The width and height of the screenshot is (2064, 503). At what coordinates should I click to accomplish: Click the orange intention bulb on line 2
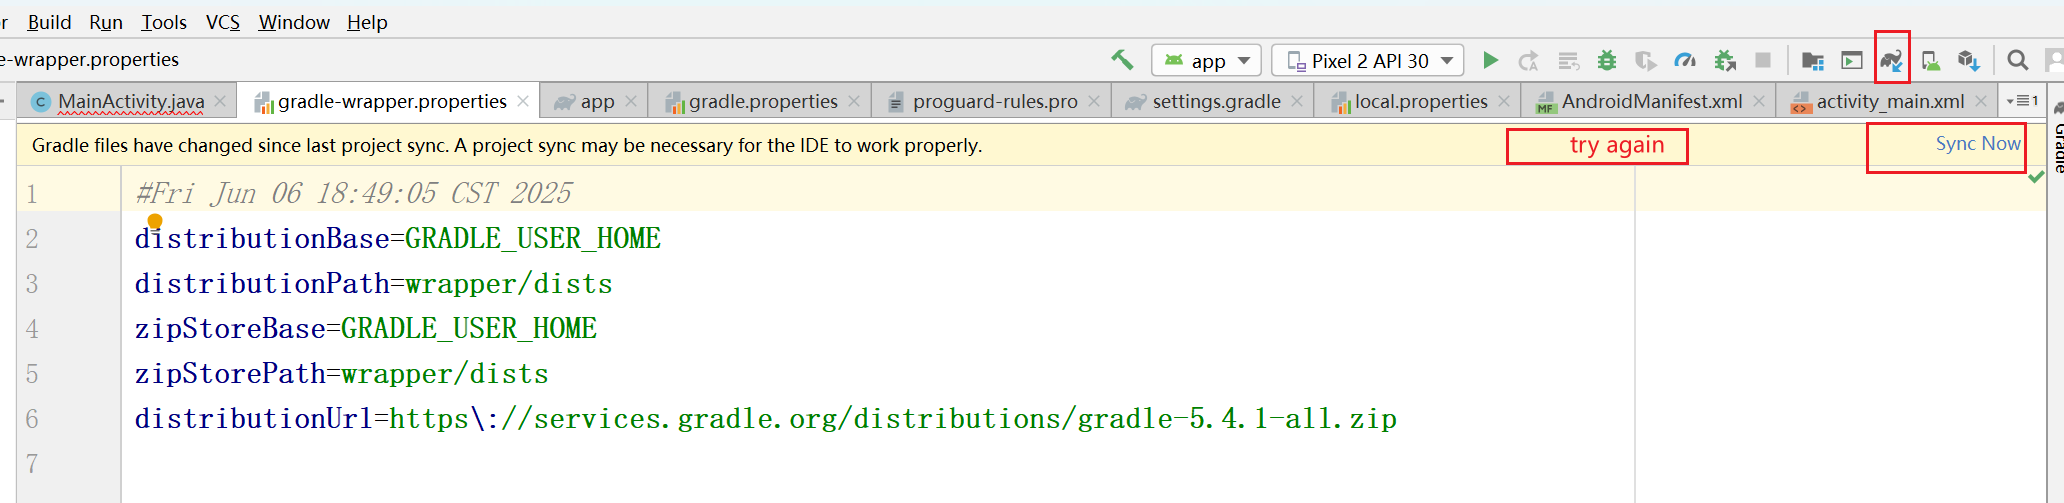tap(155, 221)
